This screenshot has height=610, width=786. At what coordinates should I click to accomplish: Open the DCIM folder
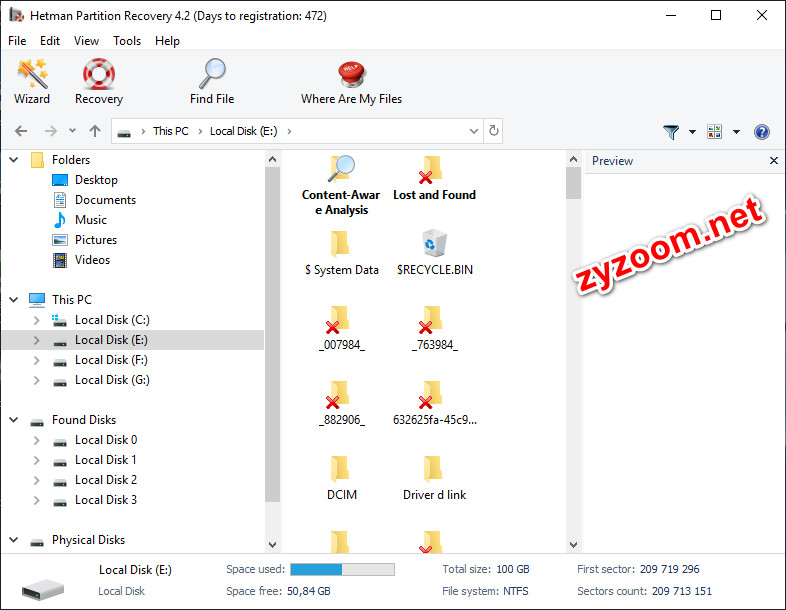341,478
